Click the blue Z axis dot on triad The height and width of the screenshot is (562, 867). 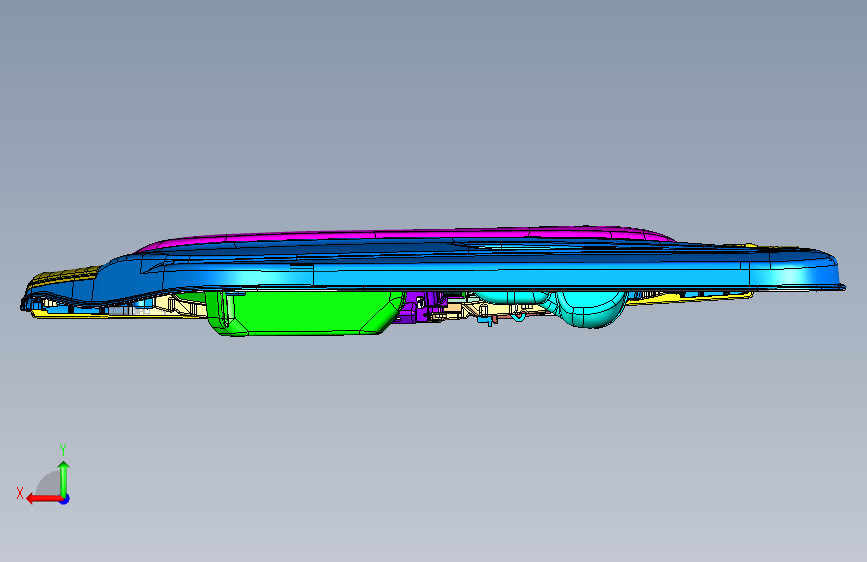coord(65,499)
